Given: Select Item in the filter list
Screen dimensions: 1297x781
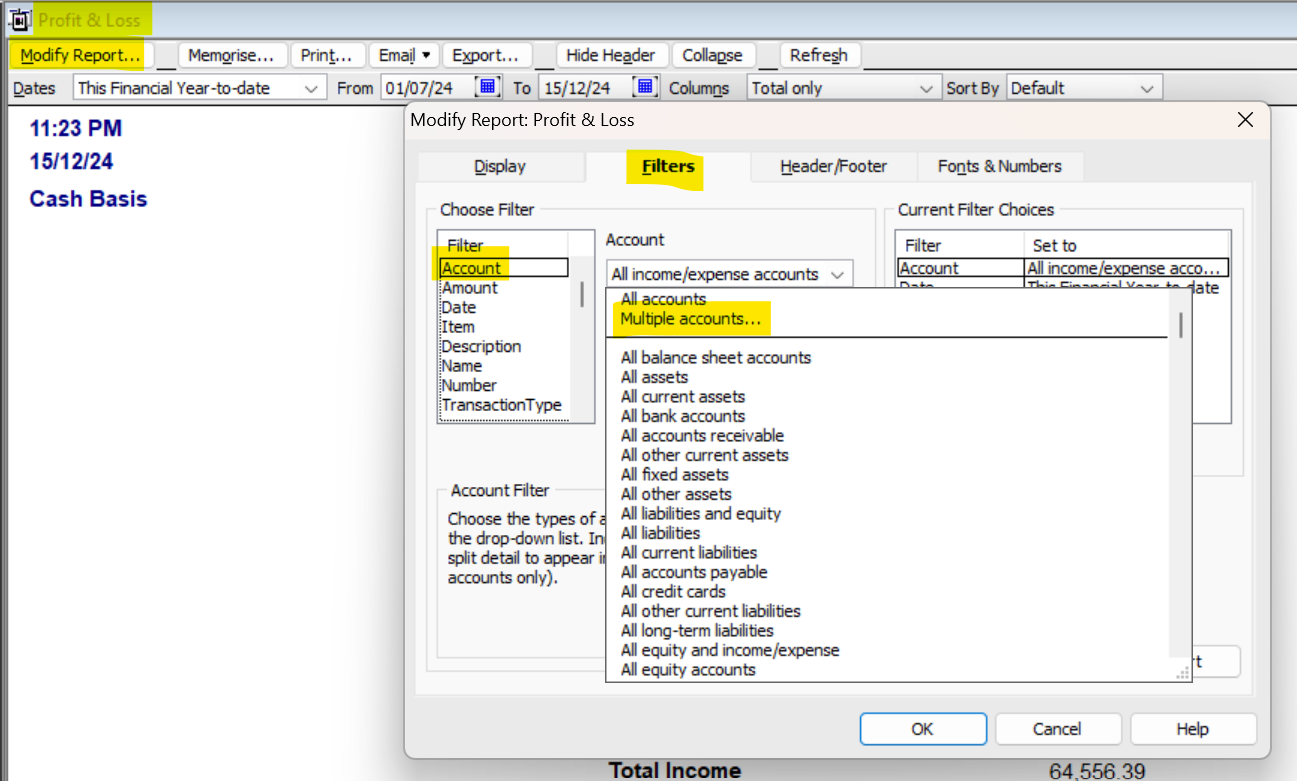Looking at the screenshot, I should (504, 327).
